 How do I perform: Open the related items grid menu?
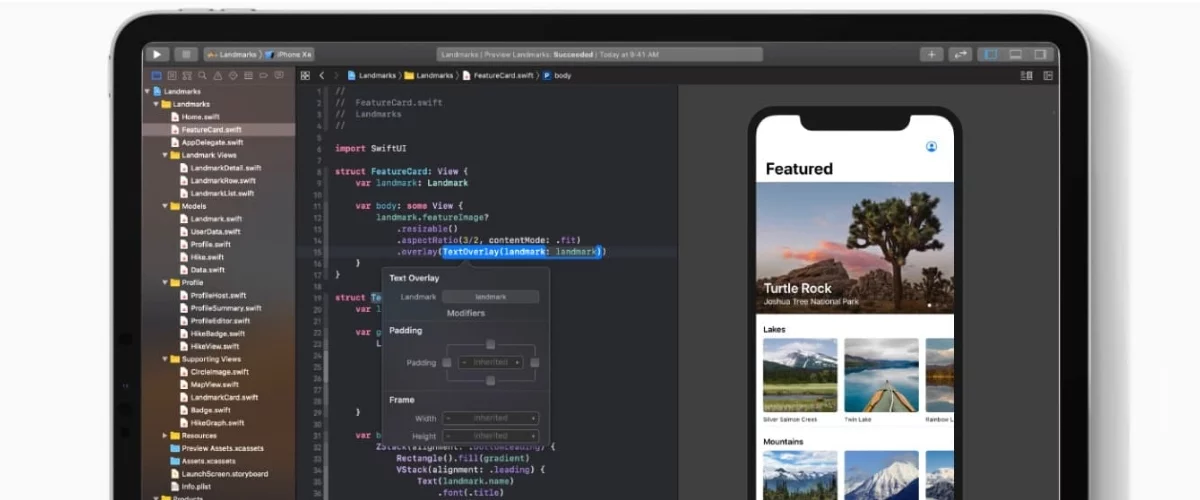(x=305, y=75)
